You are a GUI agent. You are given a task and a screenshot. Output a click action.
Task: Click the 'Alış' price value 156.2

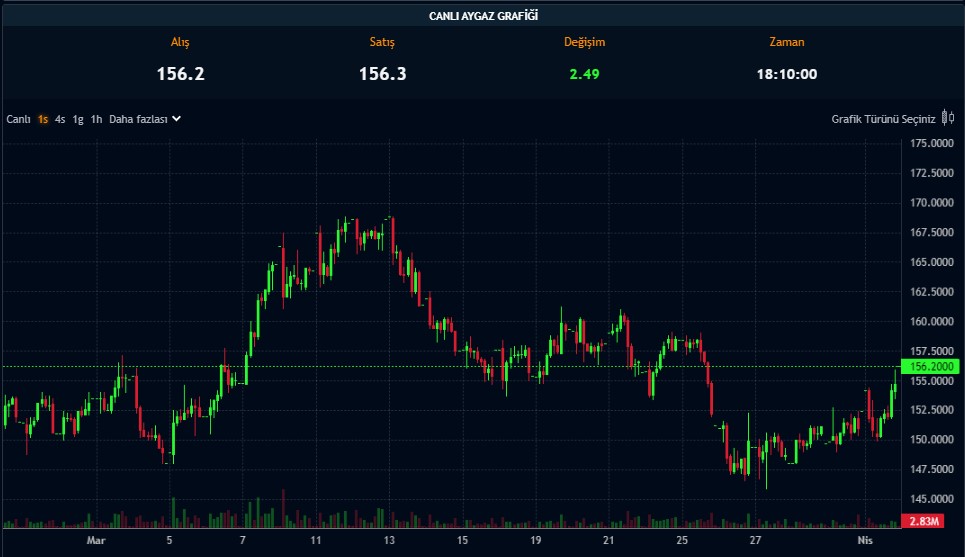(x=180, y=74)
